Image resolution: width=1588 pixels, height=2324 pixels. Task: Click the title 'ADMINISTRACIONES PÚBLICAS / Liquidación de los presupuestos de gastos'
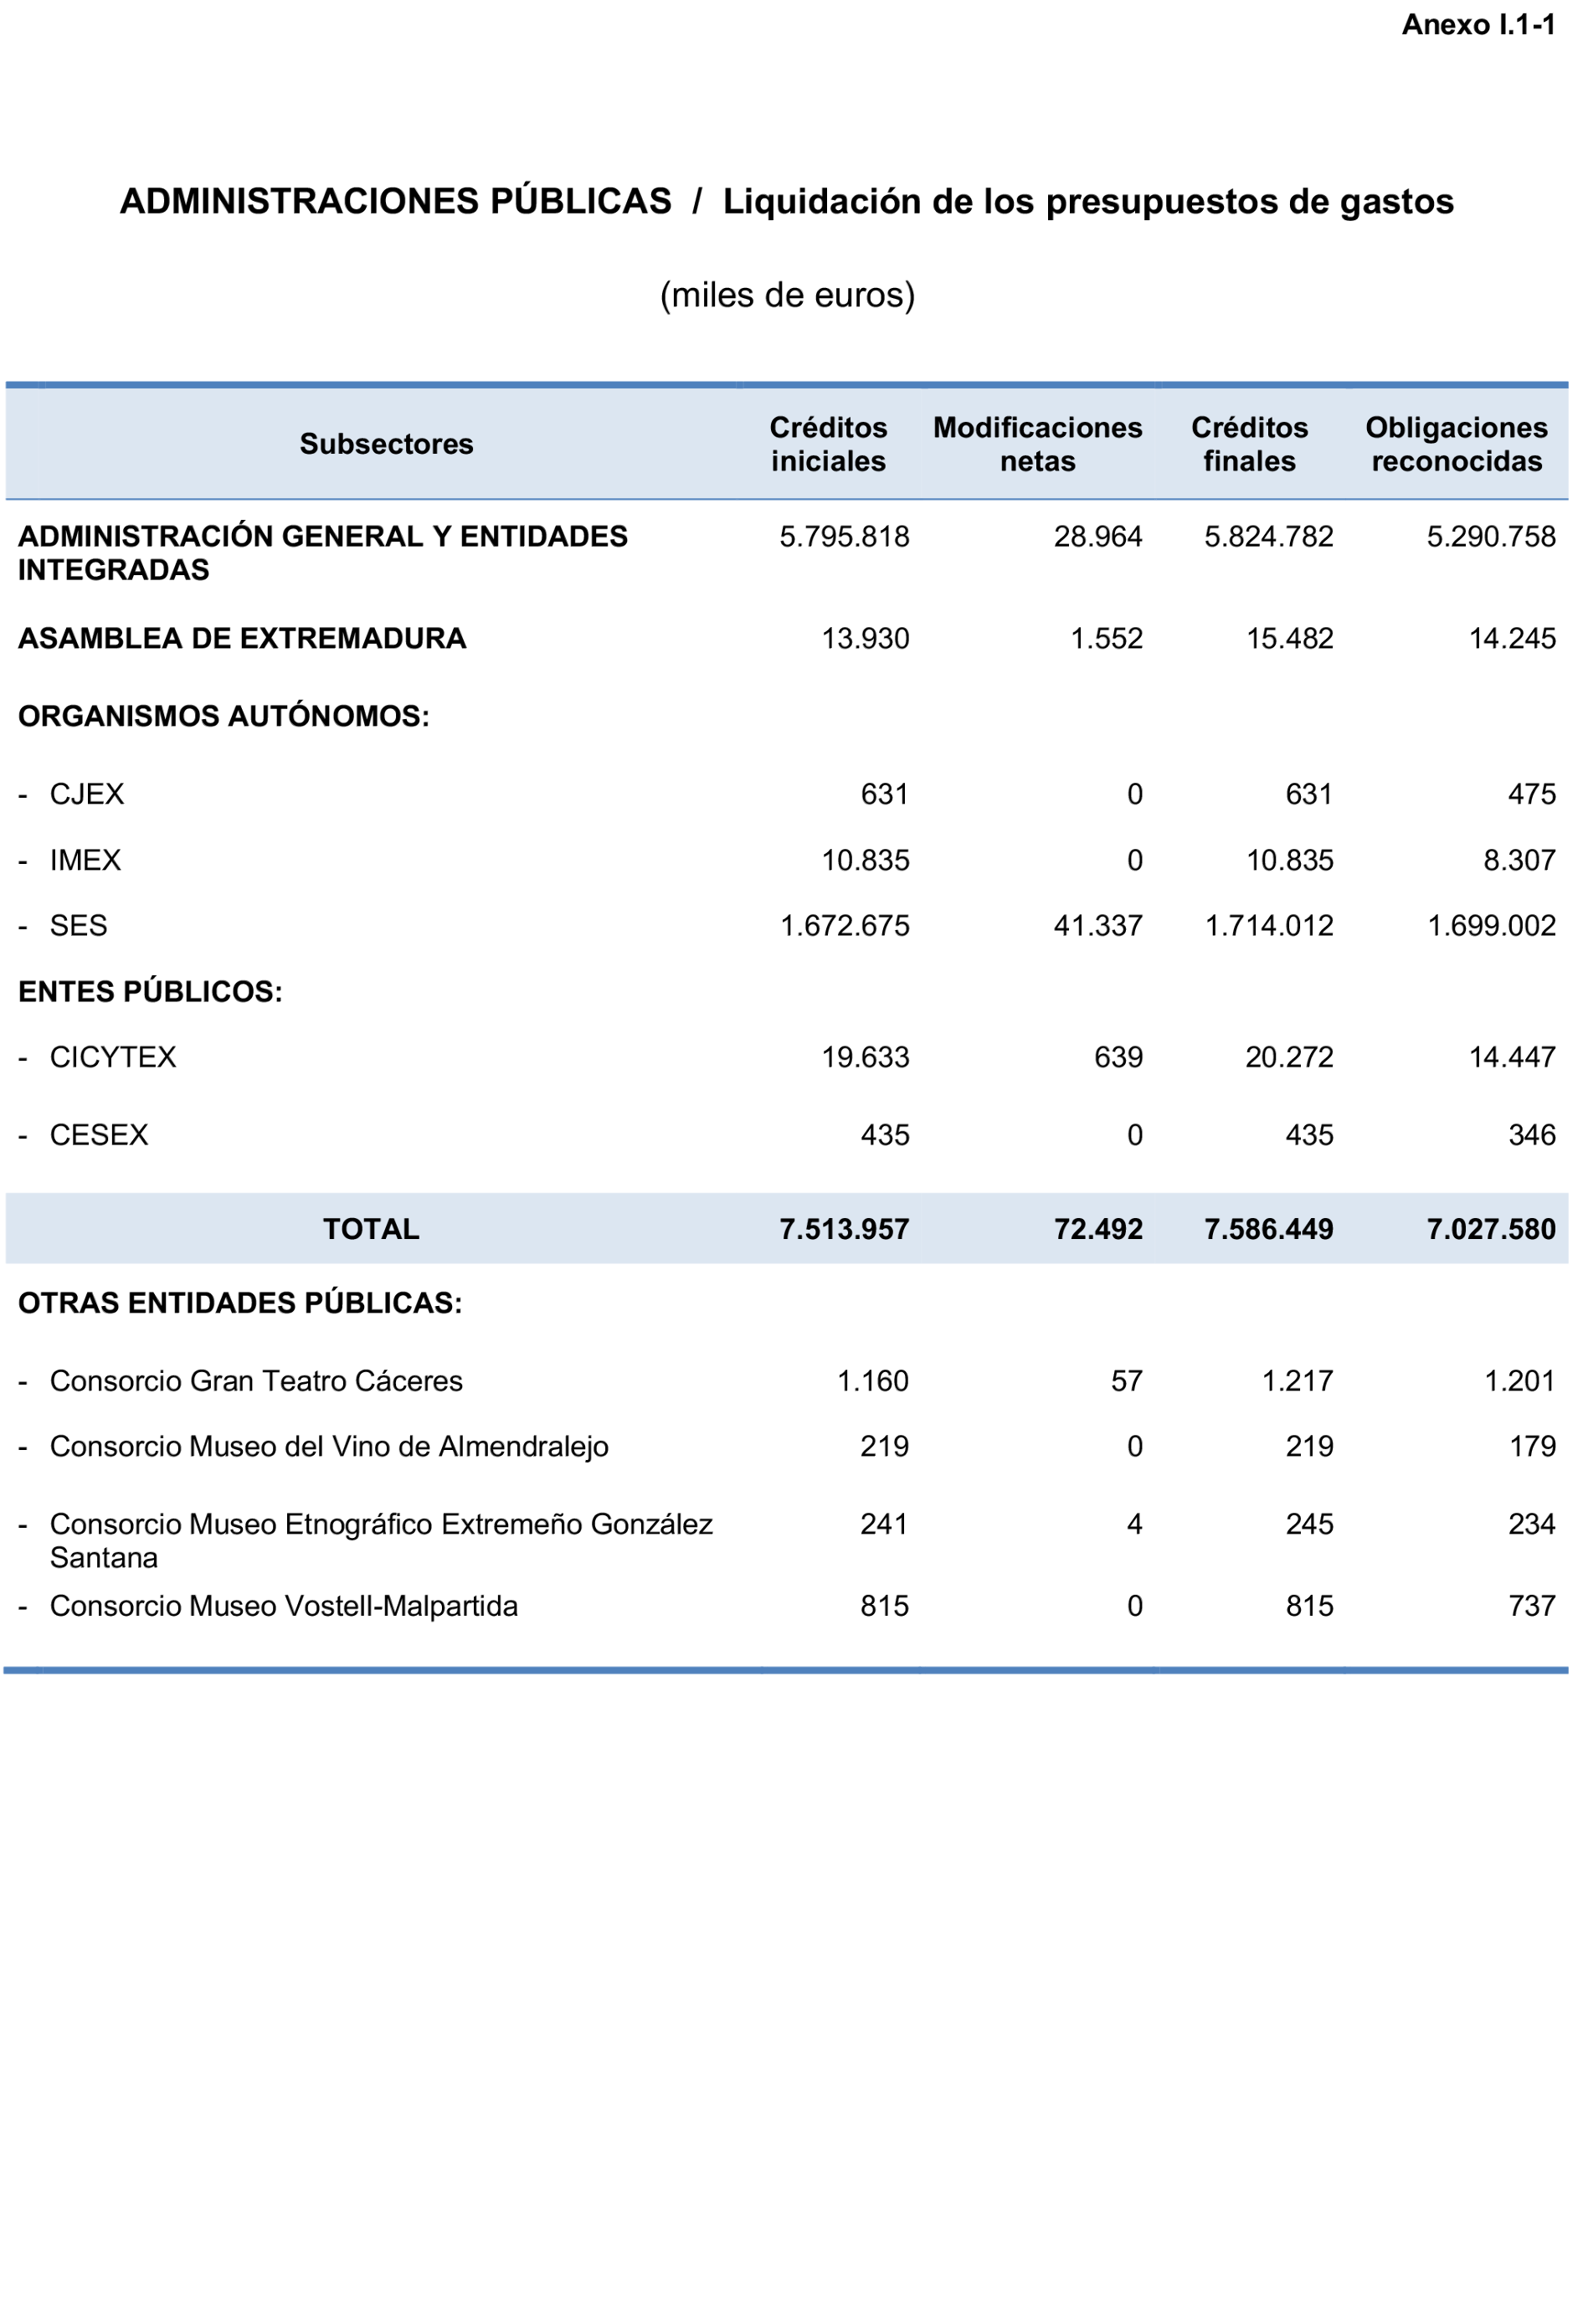787,201
